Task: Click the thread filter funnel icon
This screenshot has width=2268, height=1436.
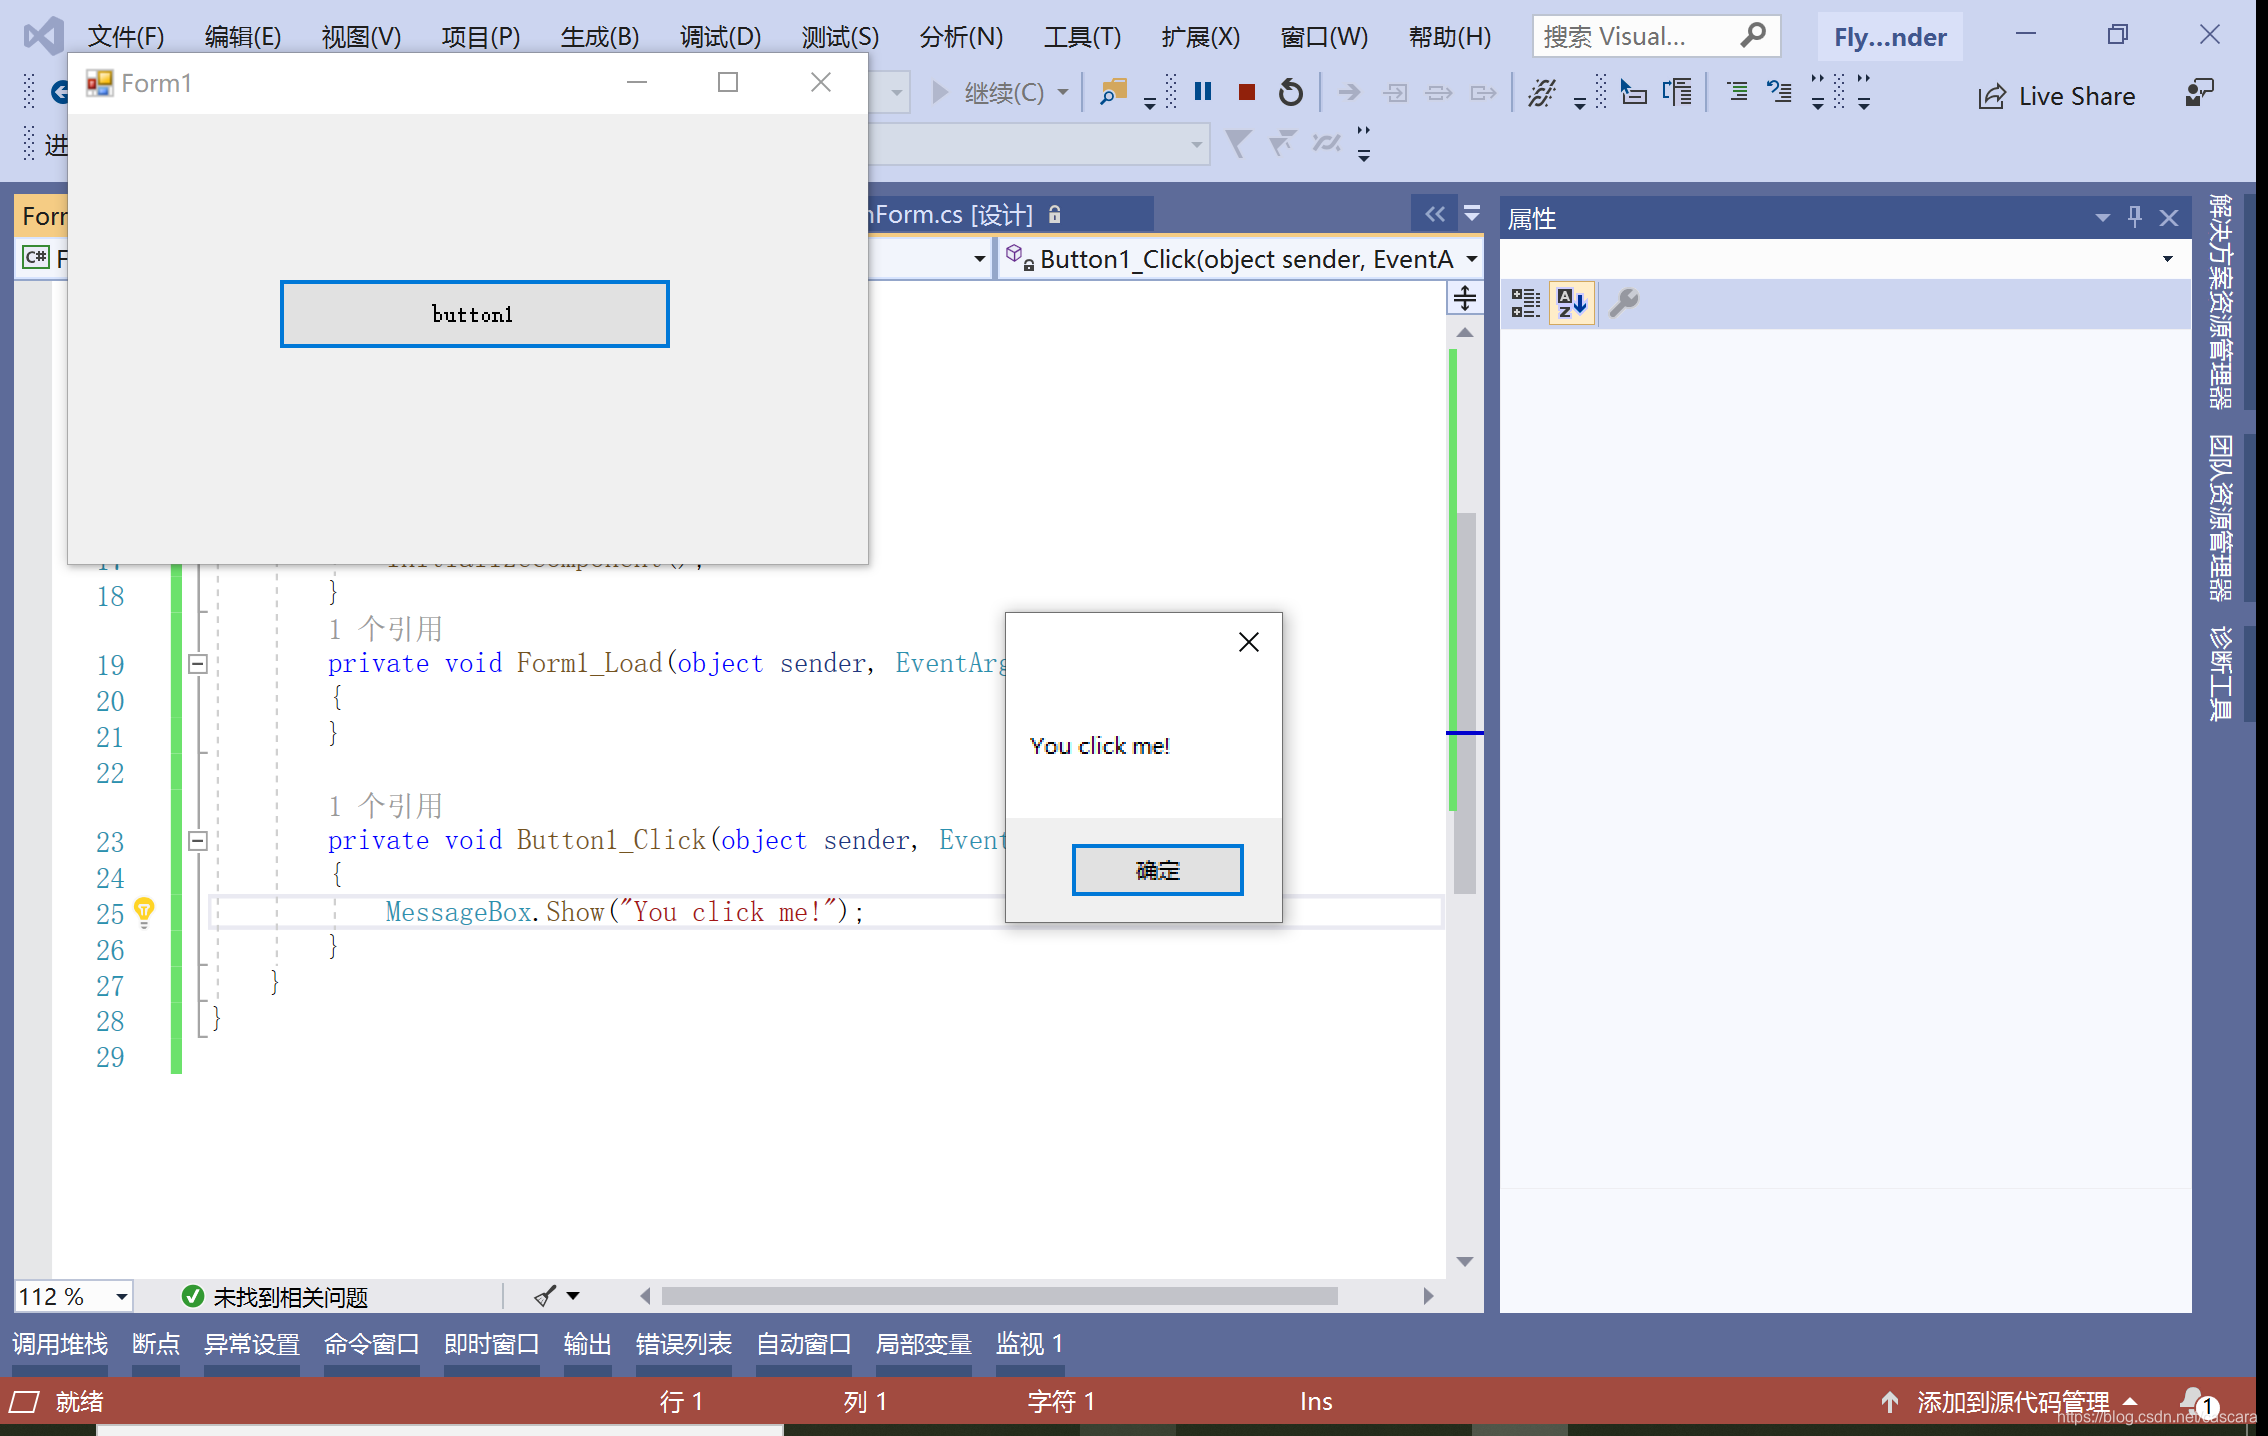Action: 1238,145
